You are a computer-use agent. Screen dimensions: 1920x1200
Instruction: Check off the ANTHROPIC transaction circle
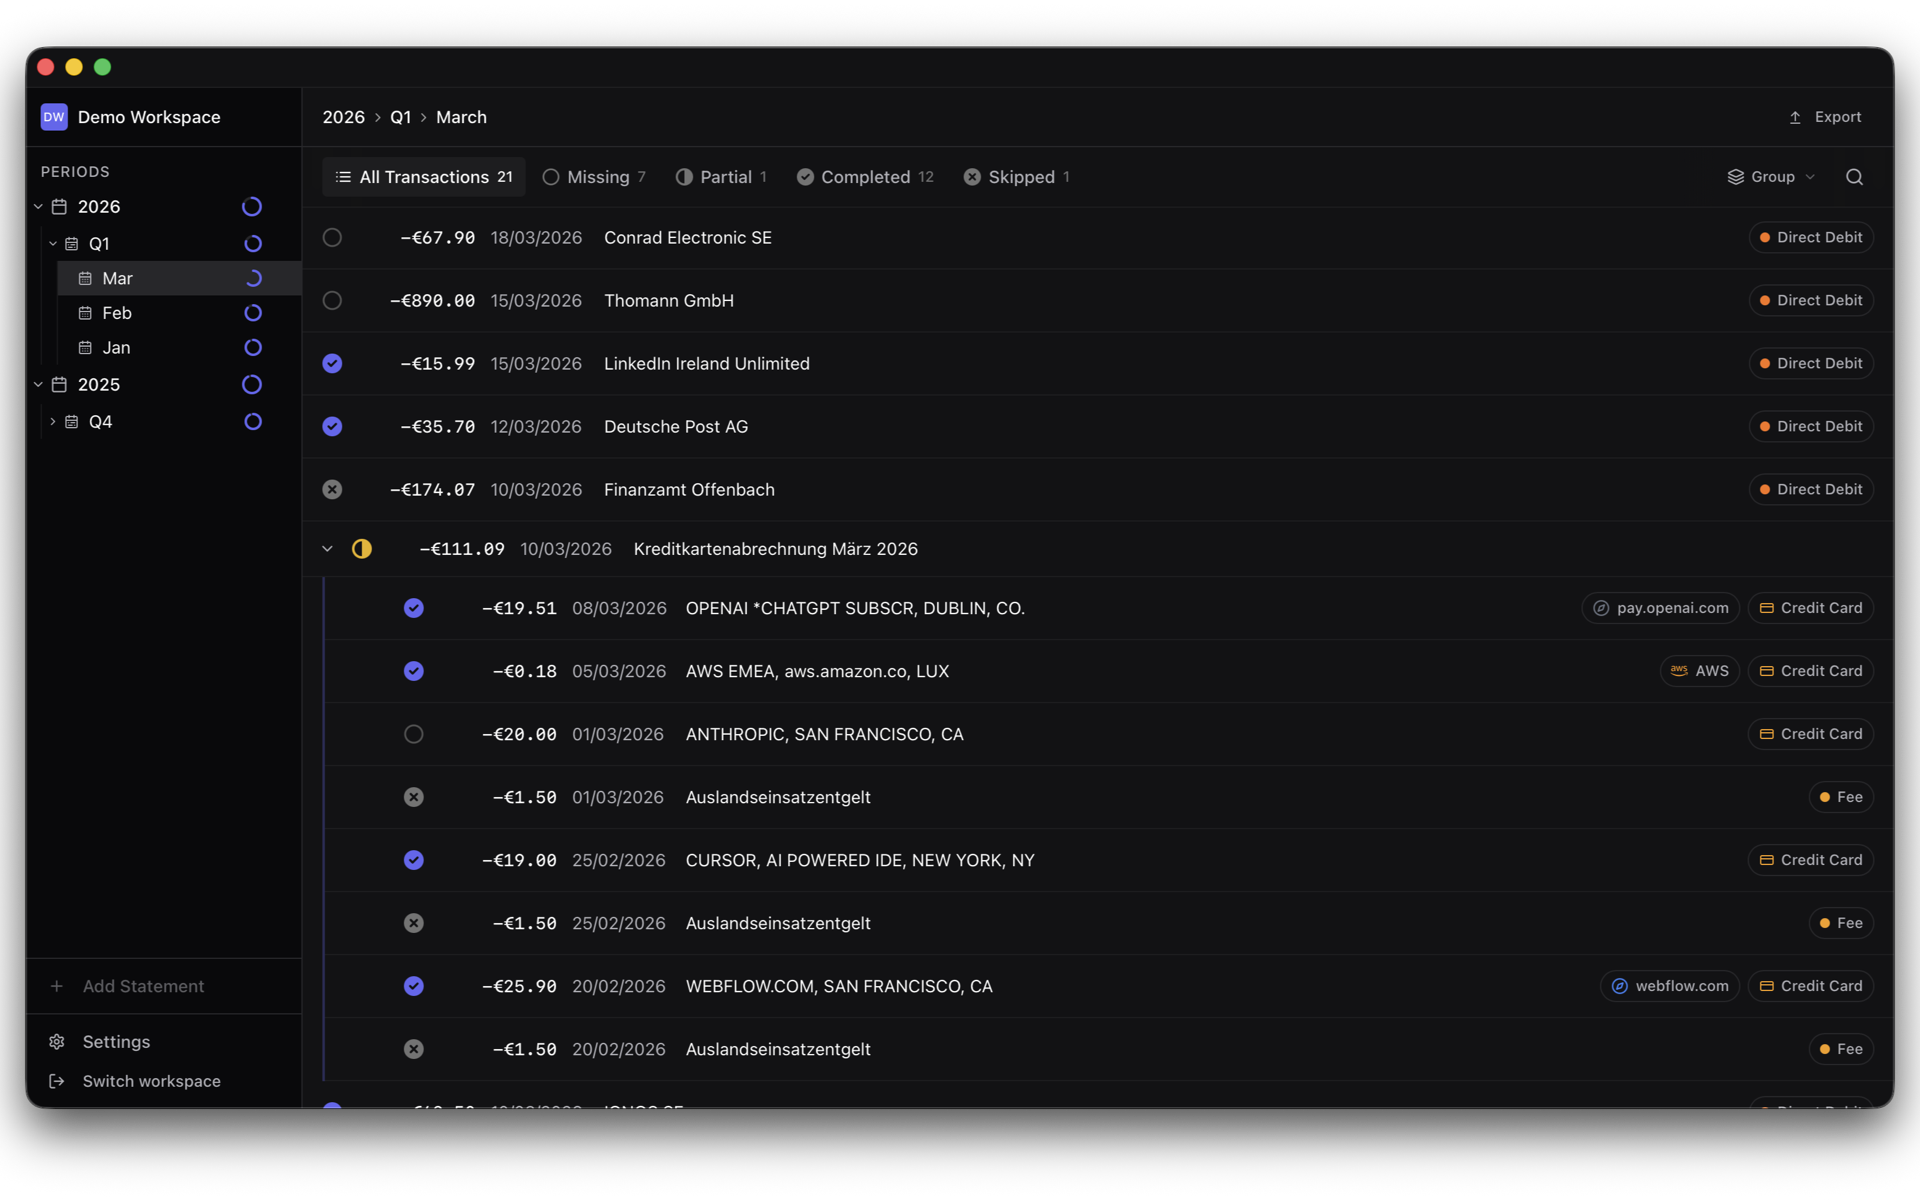coord(414,734)
